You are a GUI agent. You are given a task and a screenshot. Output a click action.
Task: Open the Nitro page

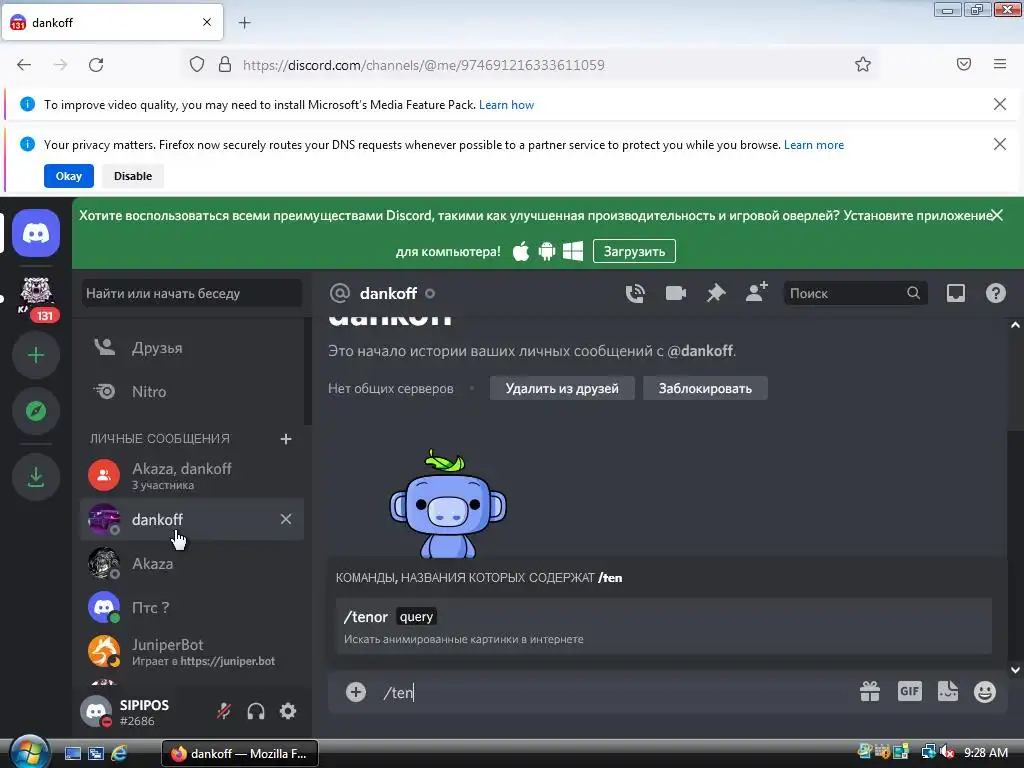click(192, 392)
